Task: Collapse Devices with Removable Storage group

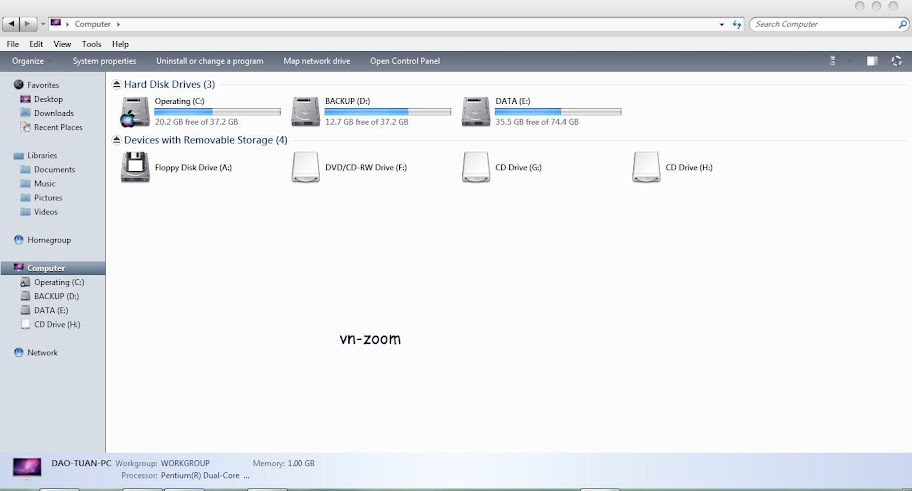Action: point(116,140)
